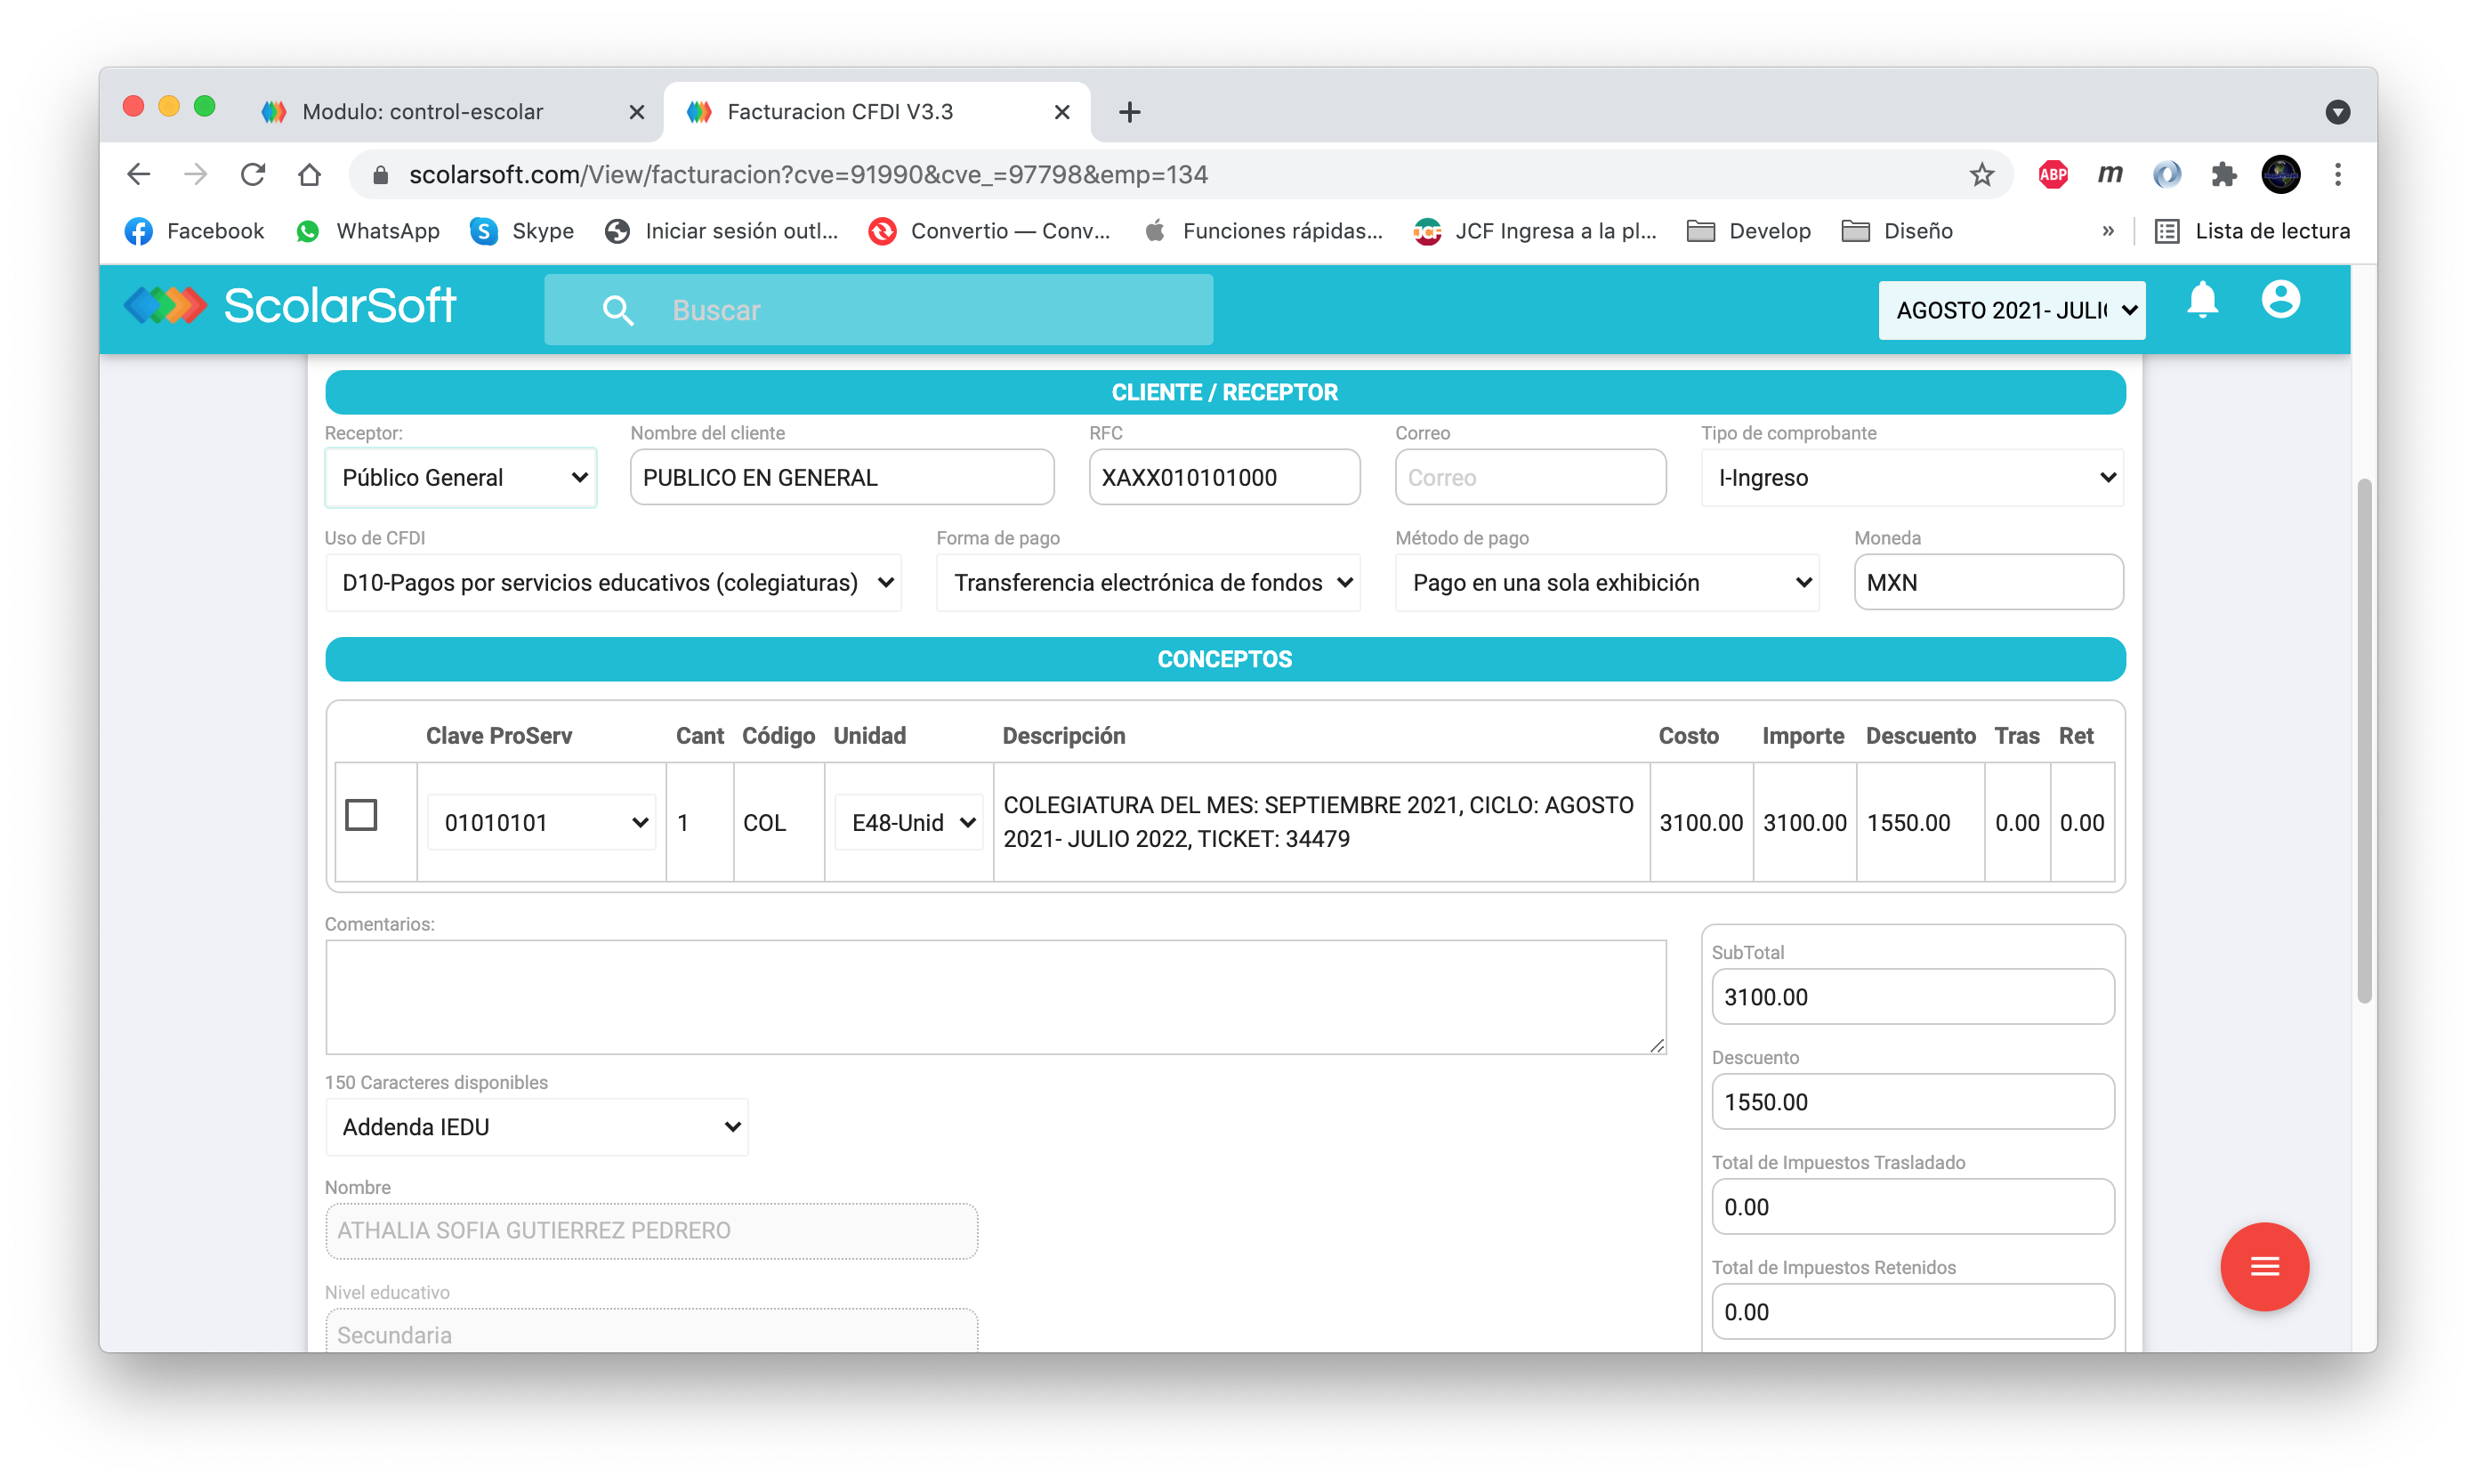Click the SubTotal 3100.00 field
The height and width of the screenshot is (1484, 2477).
1912,996
